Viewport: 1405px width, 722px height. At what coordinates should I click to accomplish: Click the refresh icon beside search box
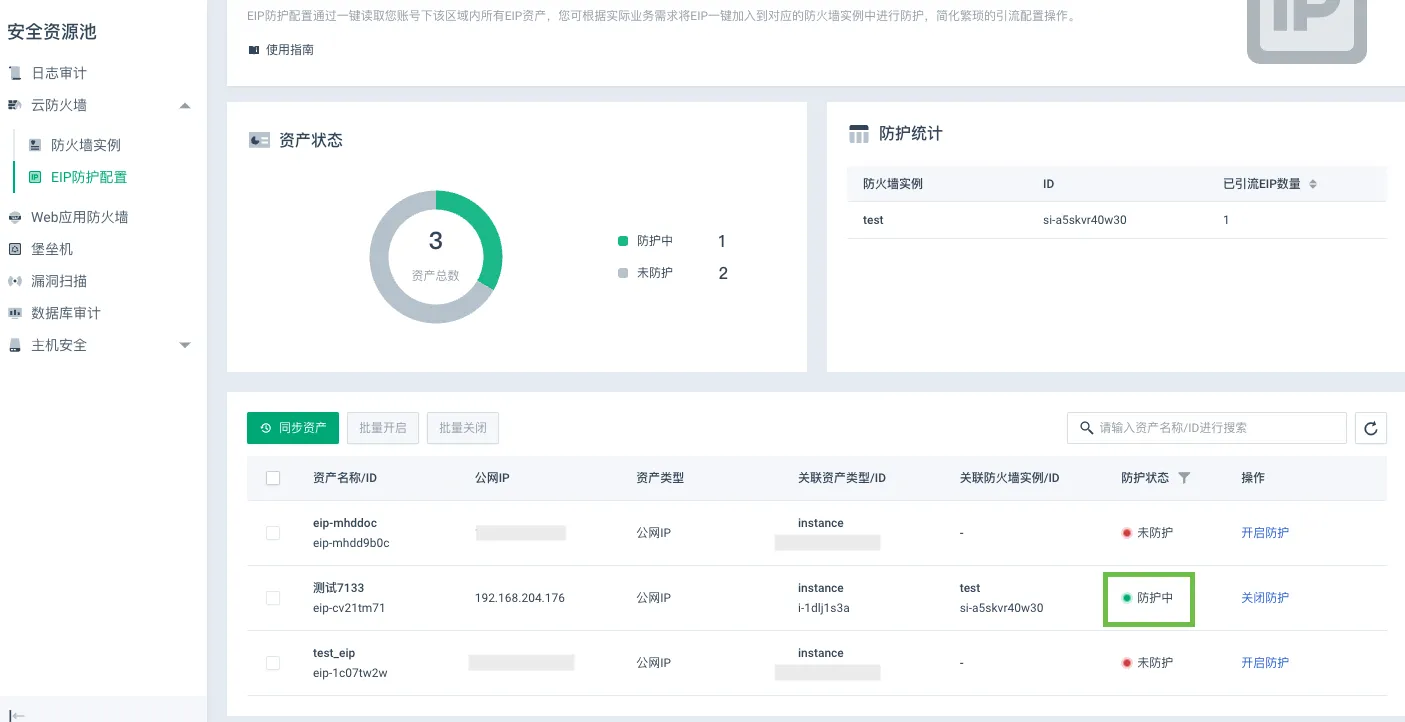point(1370,428)
